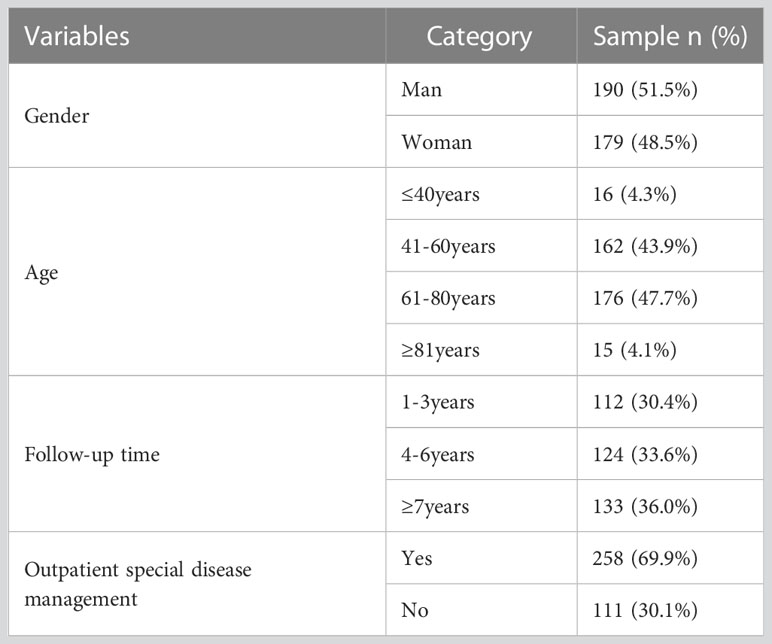The height and width of the screenshot is (644, 772).
Task: Click the Sample n (%) header
Action: 670,36
